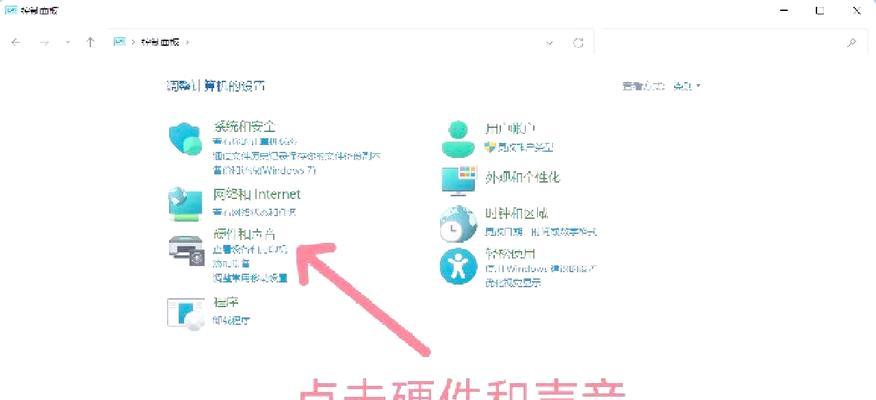The image size is (876, 400).
Task: Open the View by category dropdown
Action: pos(687,86)
